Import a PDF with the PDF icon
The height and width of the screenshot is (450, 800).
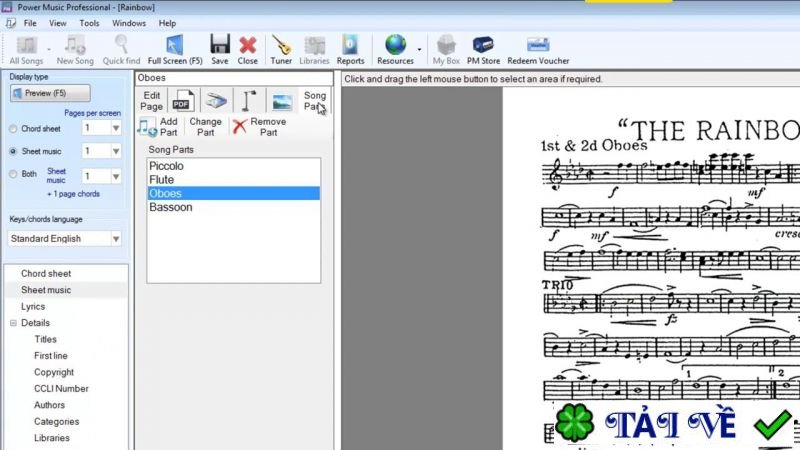pyautogui.click(x=183, y=101)
